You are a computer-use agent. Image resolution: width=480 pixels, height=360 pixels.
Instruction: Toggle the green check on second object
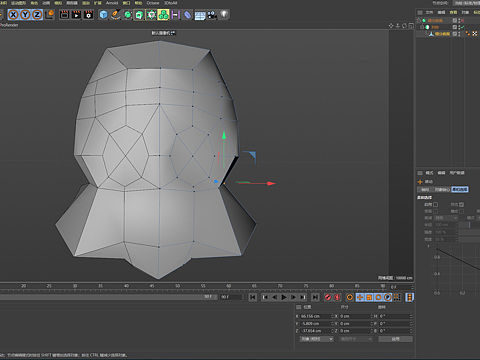point(463,27)
